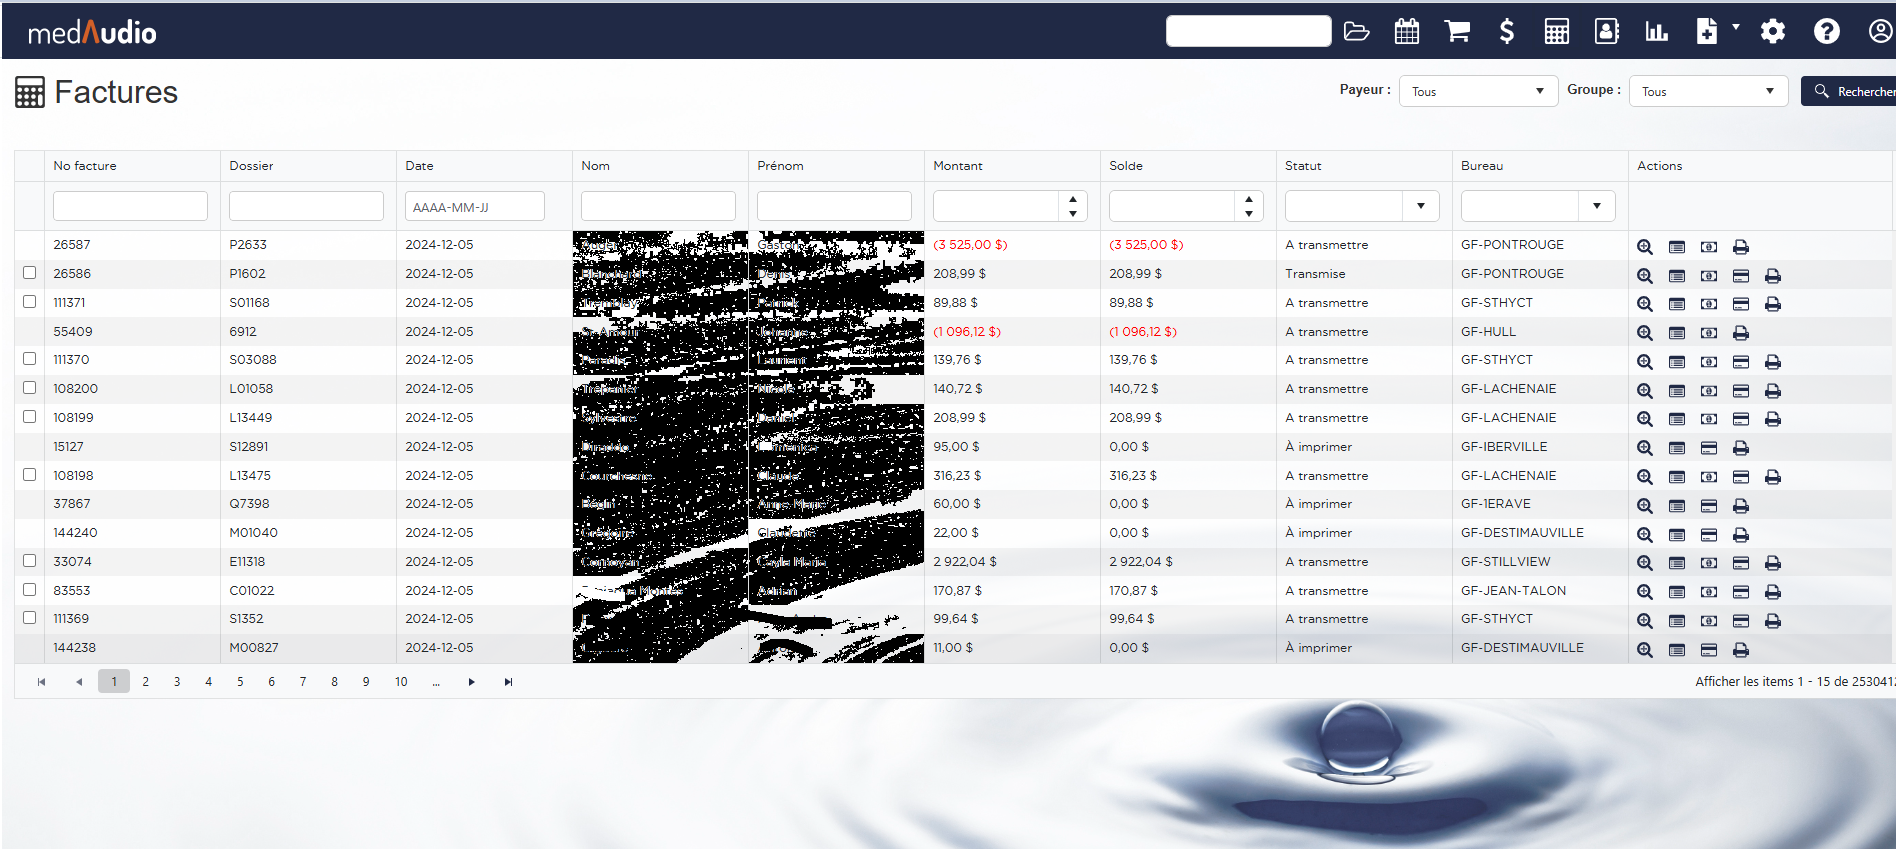Click the address book contacts icon
The width and height of the screenshot is (1896, 849).
(x=1606, y=32)
